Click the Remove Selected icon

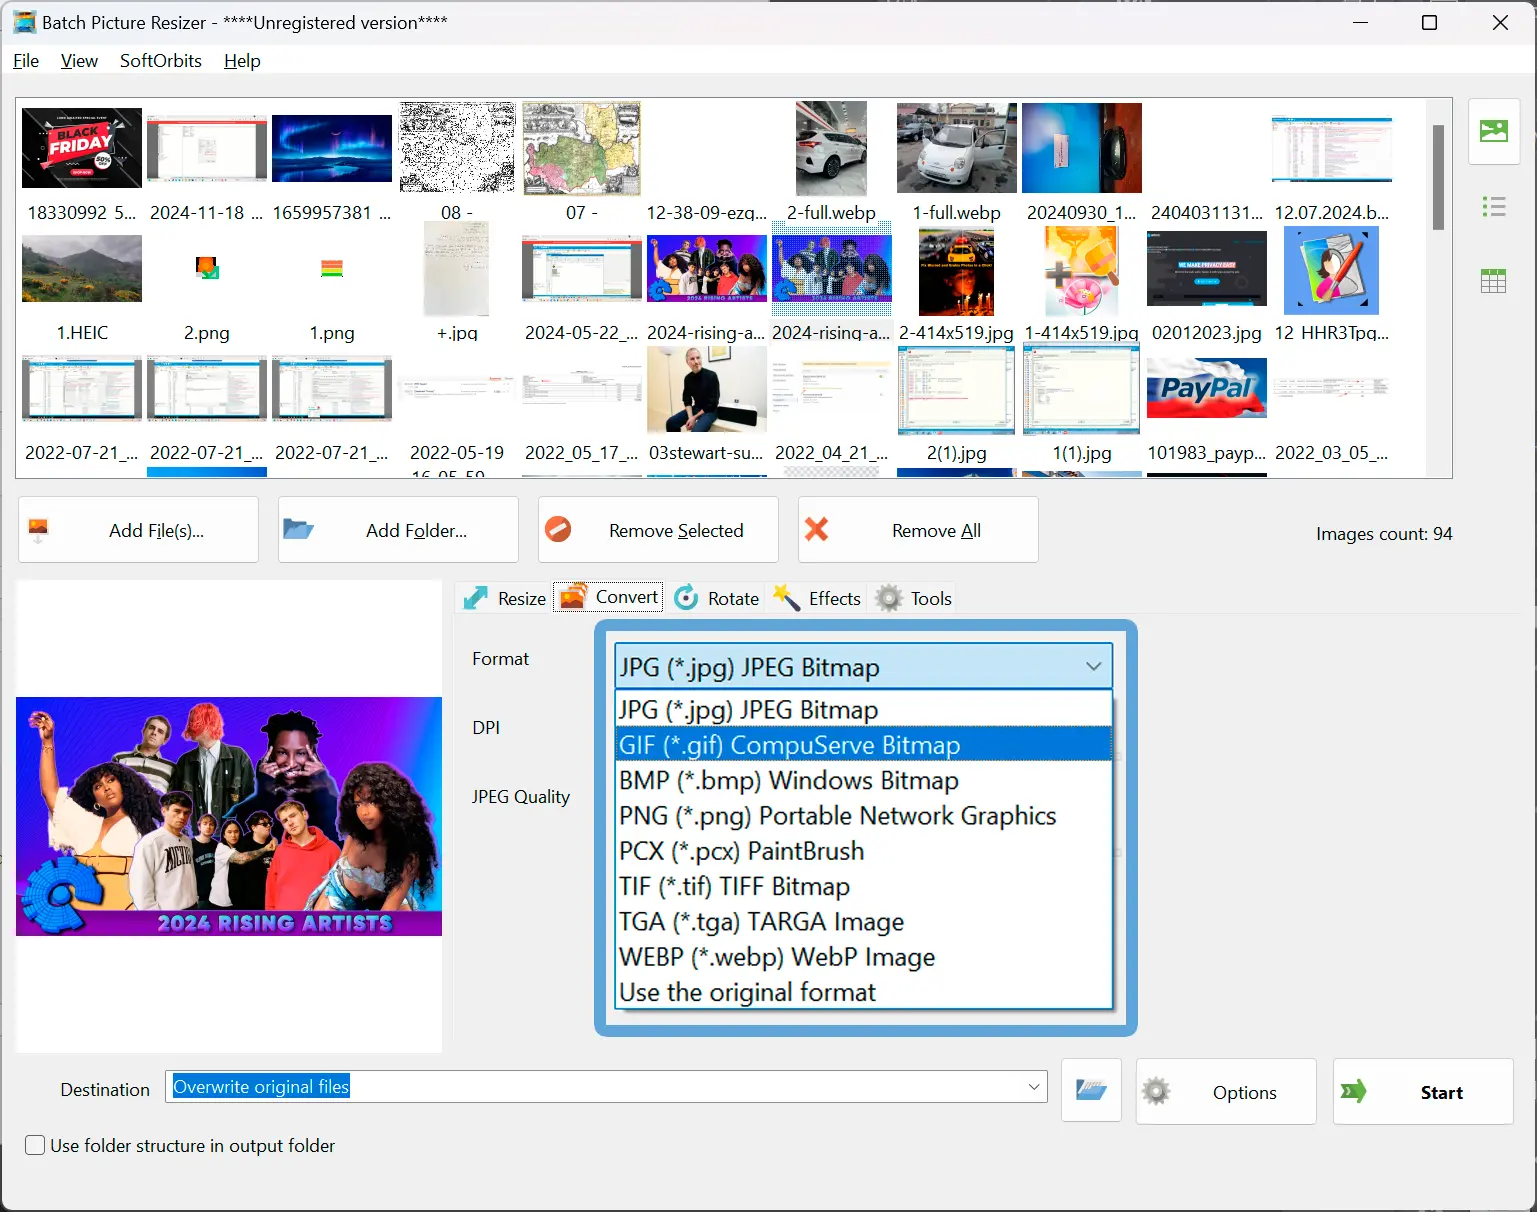[x=558, y=529]
